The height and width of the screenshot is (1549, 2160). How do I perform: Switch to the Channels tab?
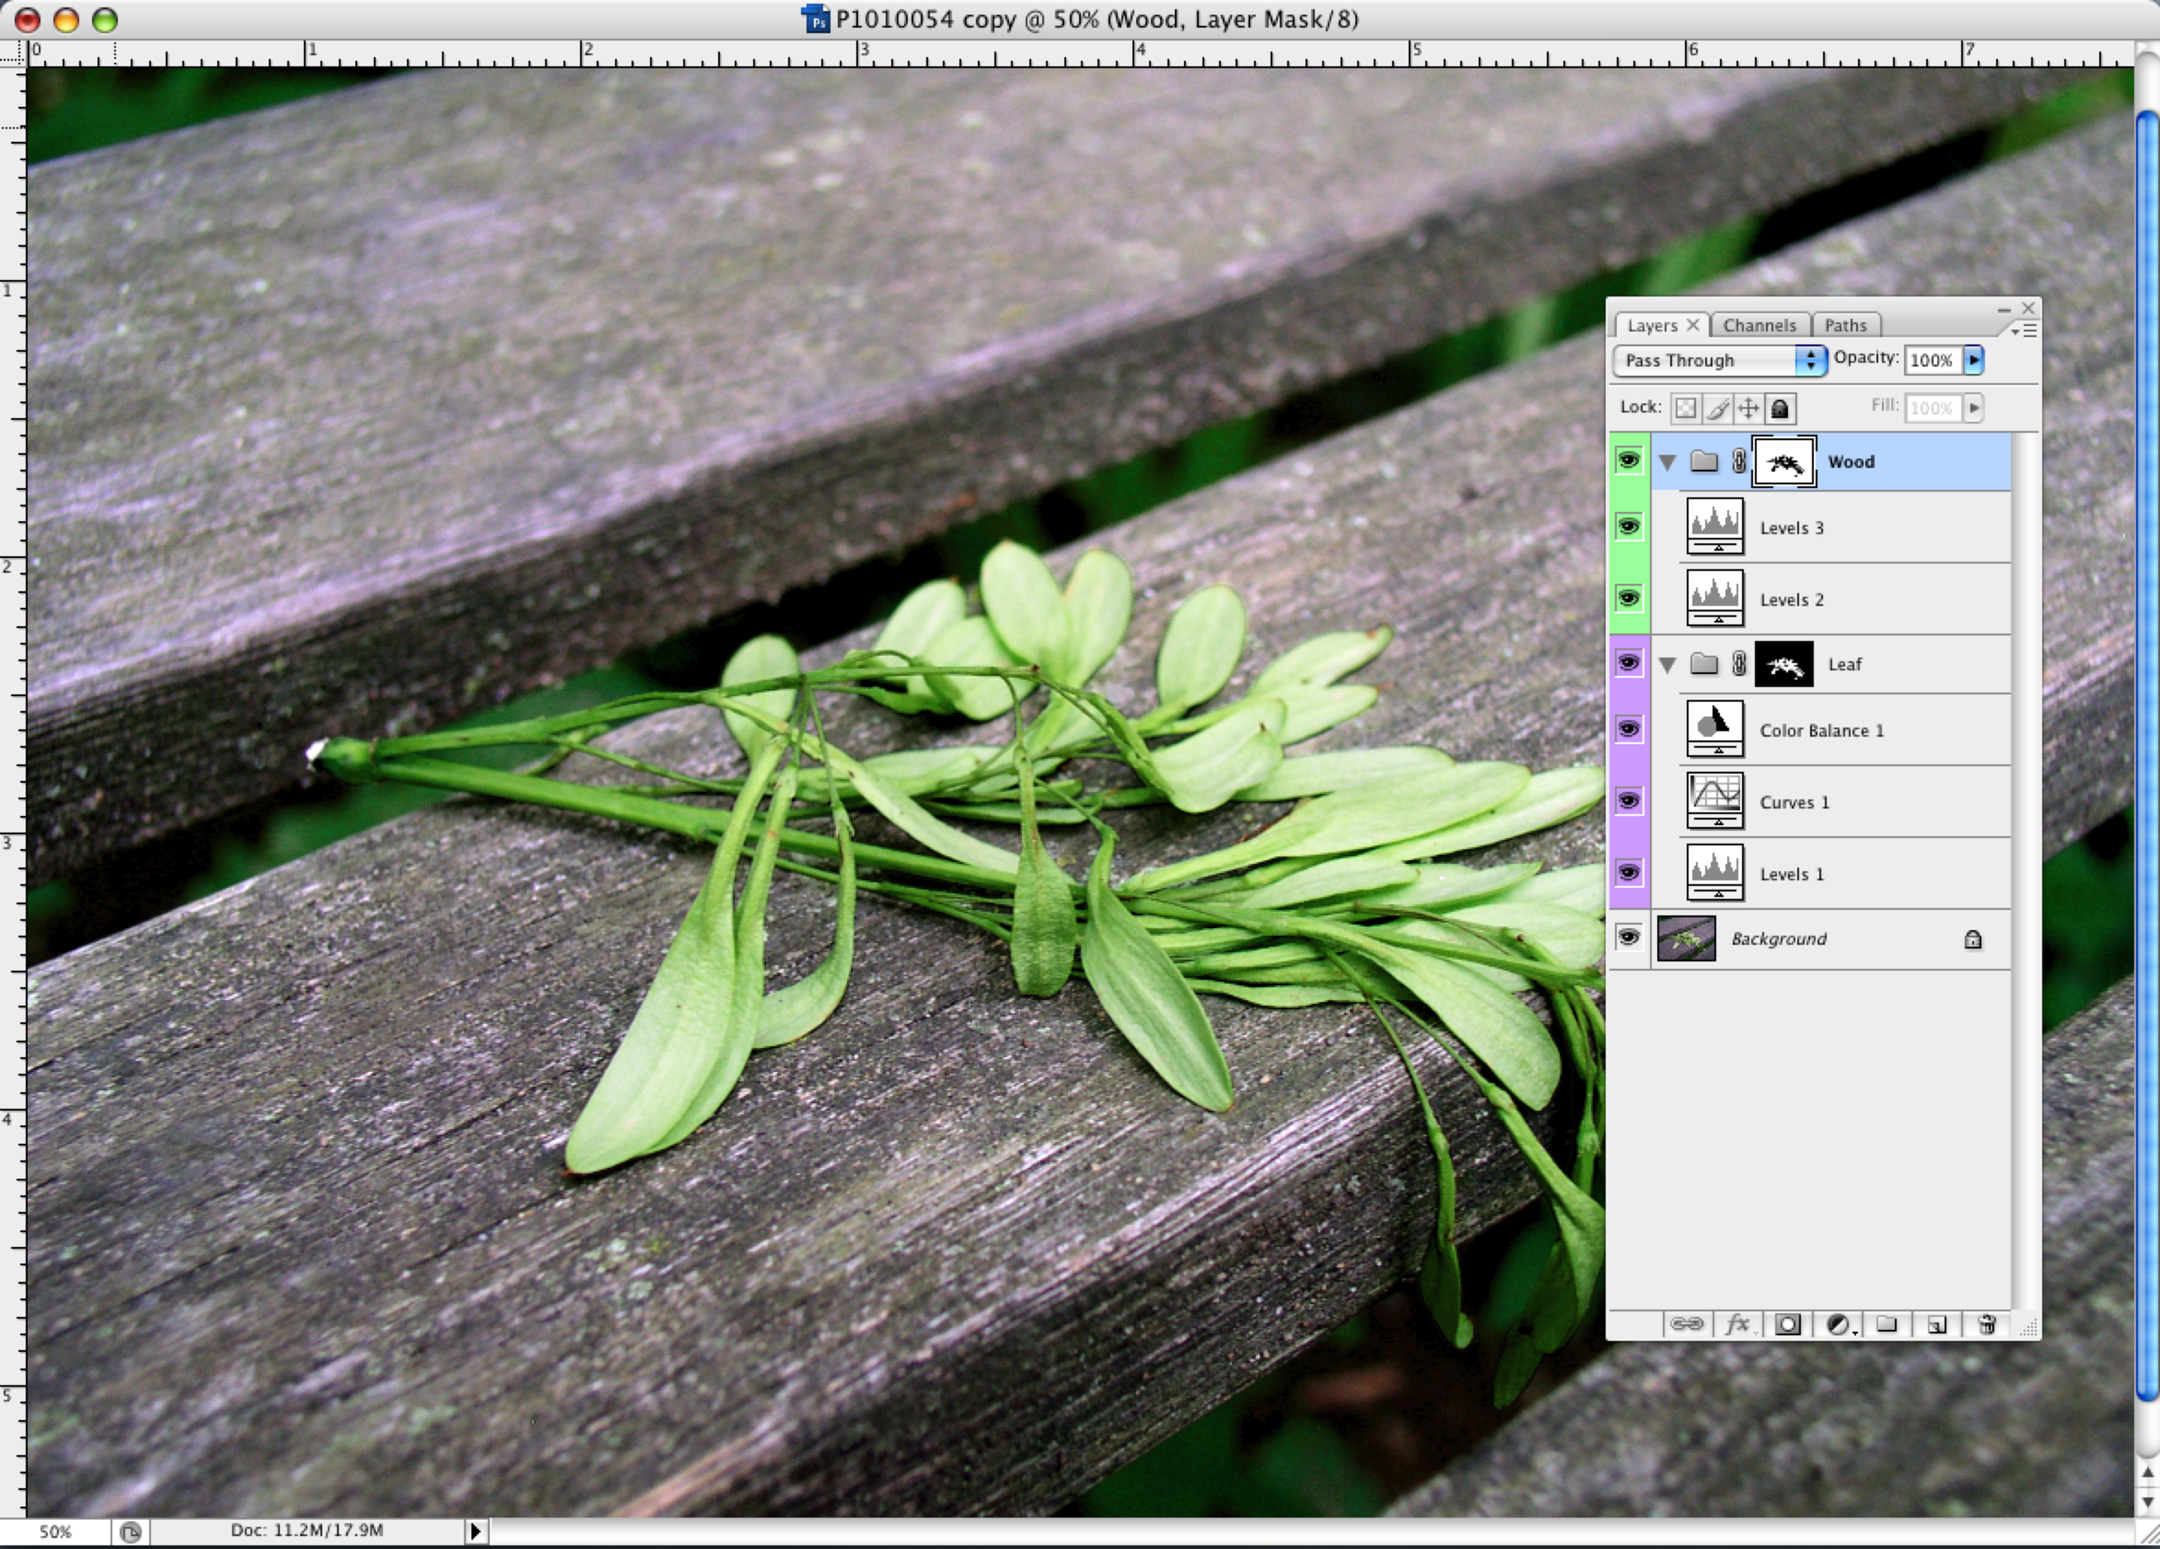coord(1758,324)
